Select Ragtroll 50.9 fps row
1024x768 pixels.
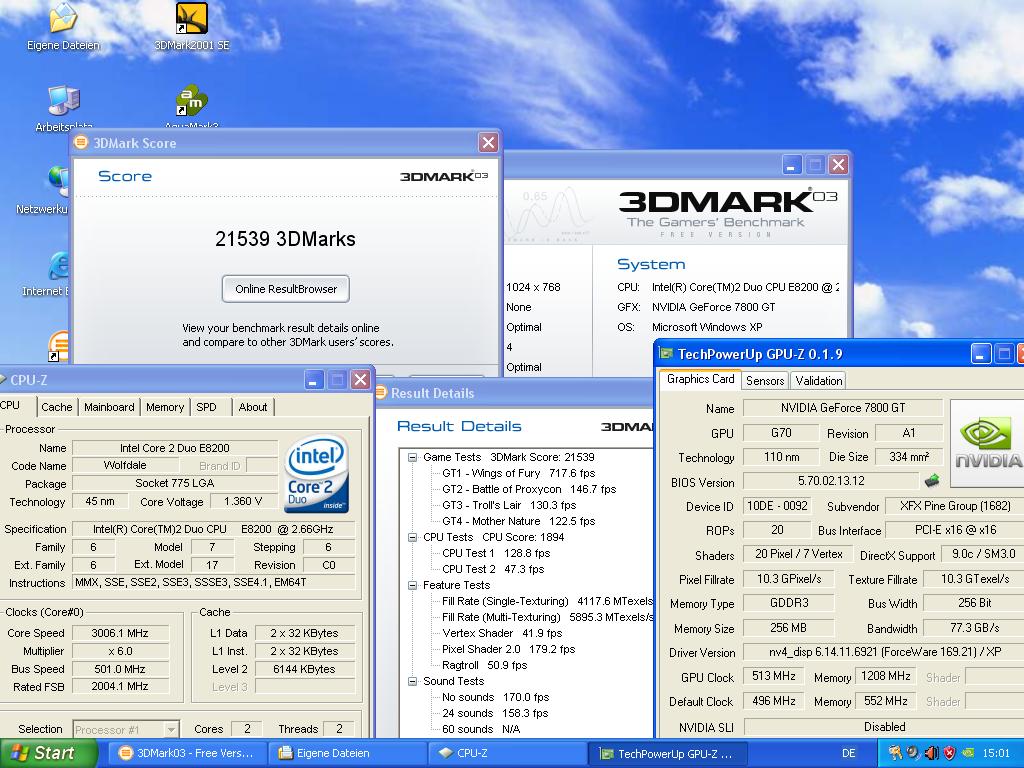[485, 665]
